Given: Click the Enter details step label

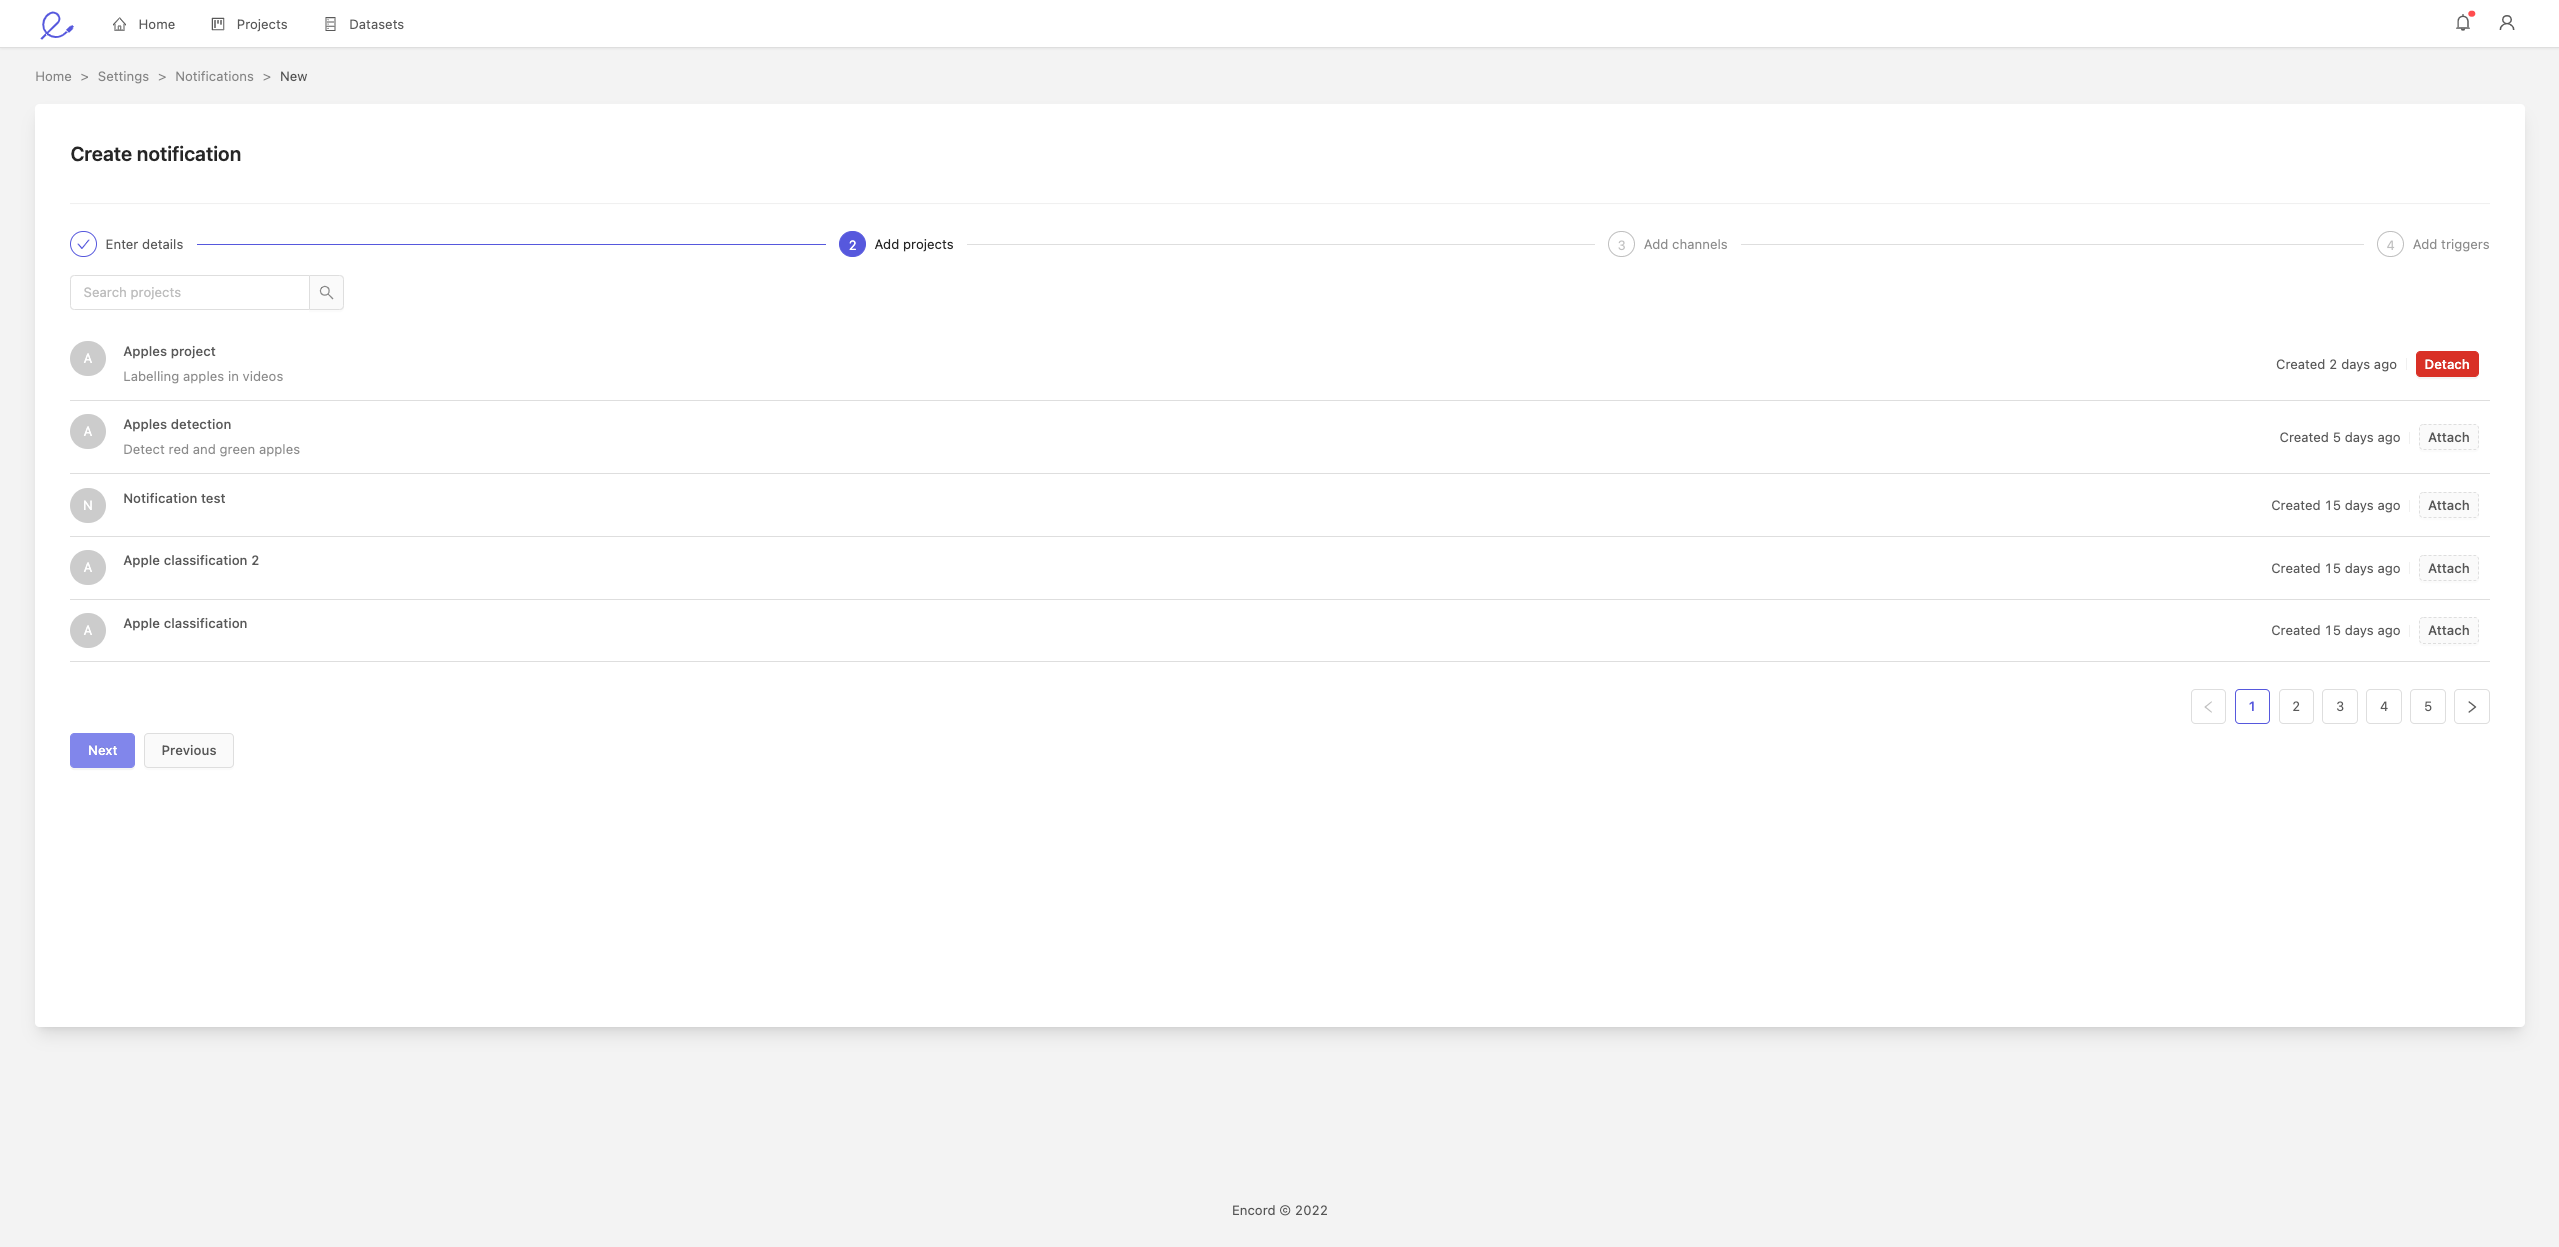Looking at the screenshot, I should 144,244.
